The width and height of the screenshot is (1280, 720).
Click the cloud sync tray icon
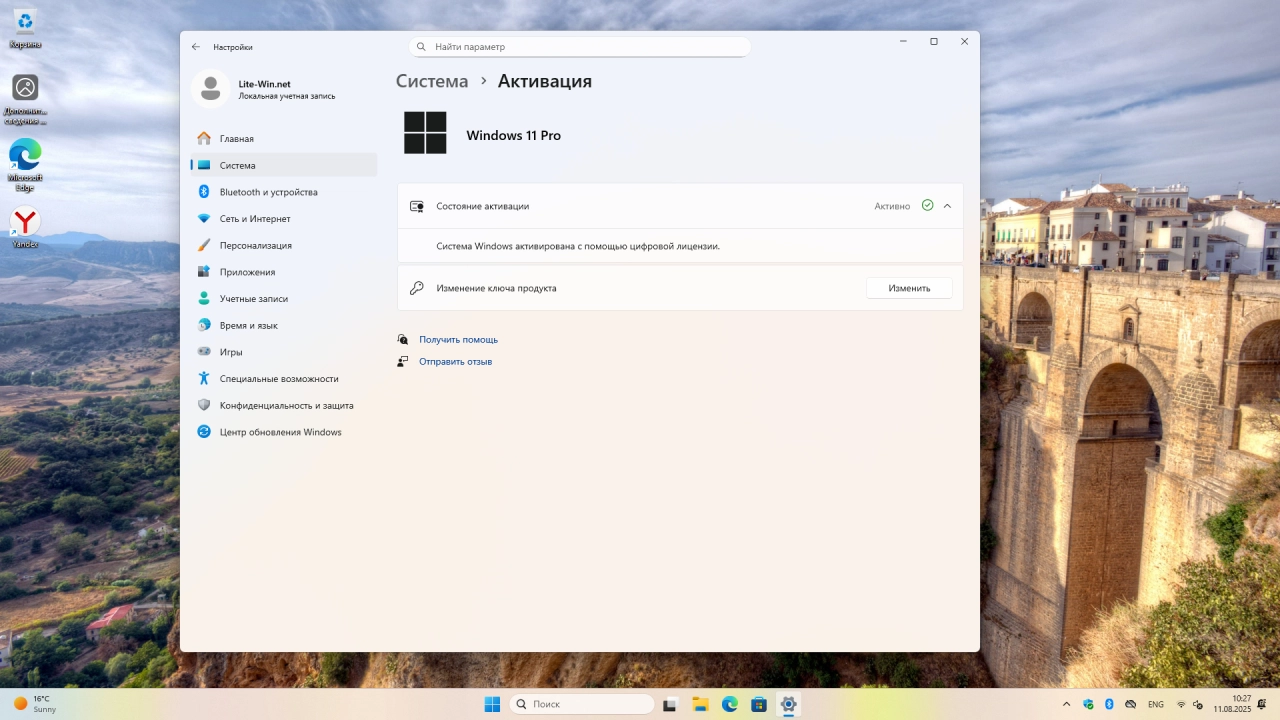[1130, 704]
